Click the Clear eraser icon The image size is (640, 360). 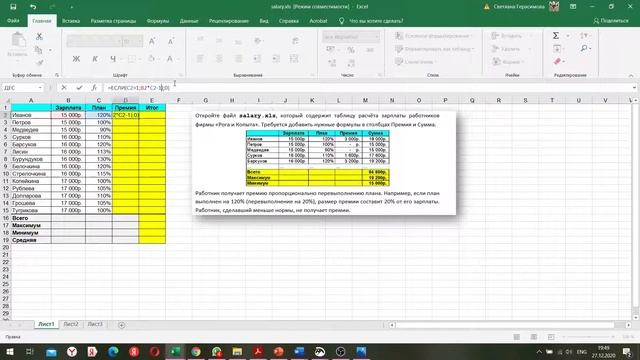tap(557, 61)
